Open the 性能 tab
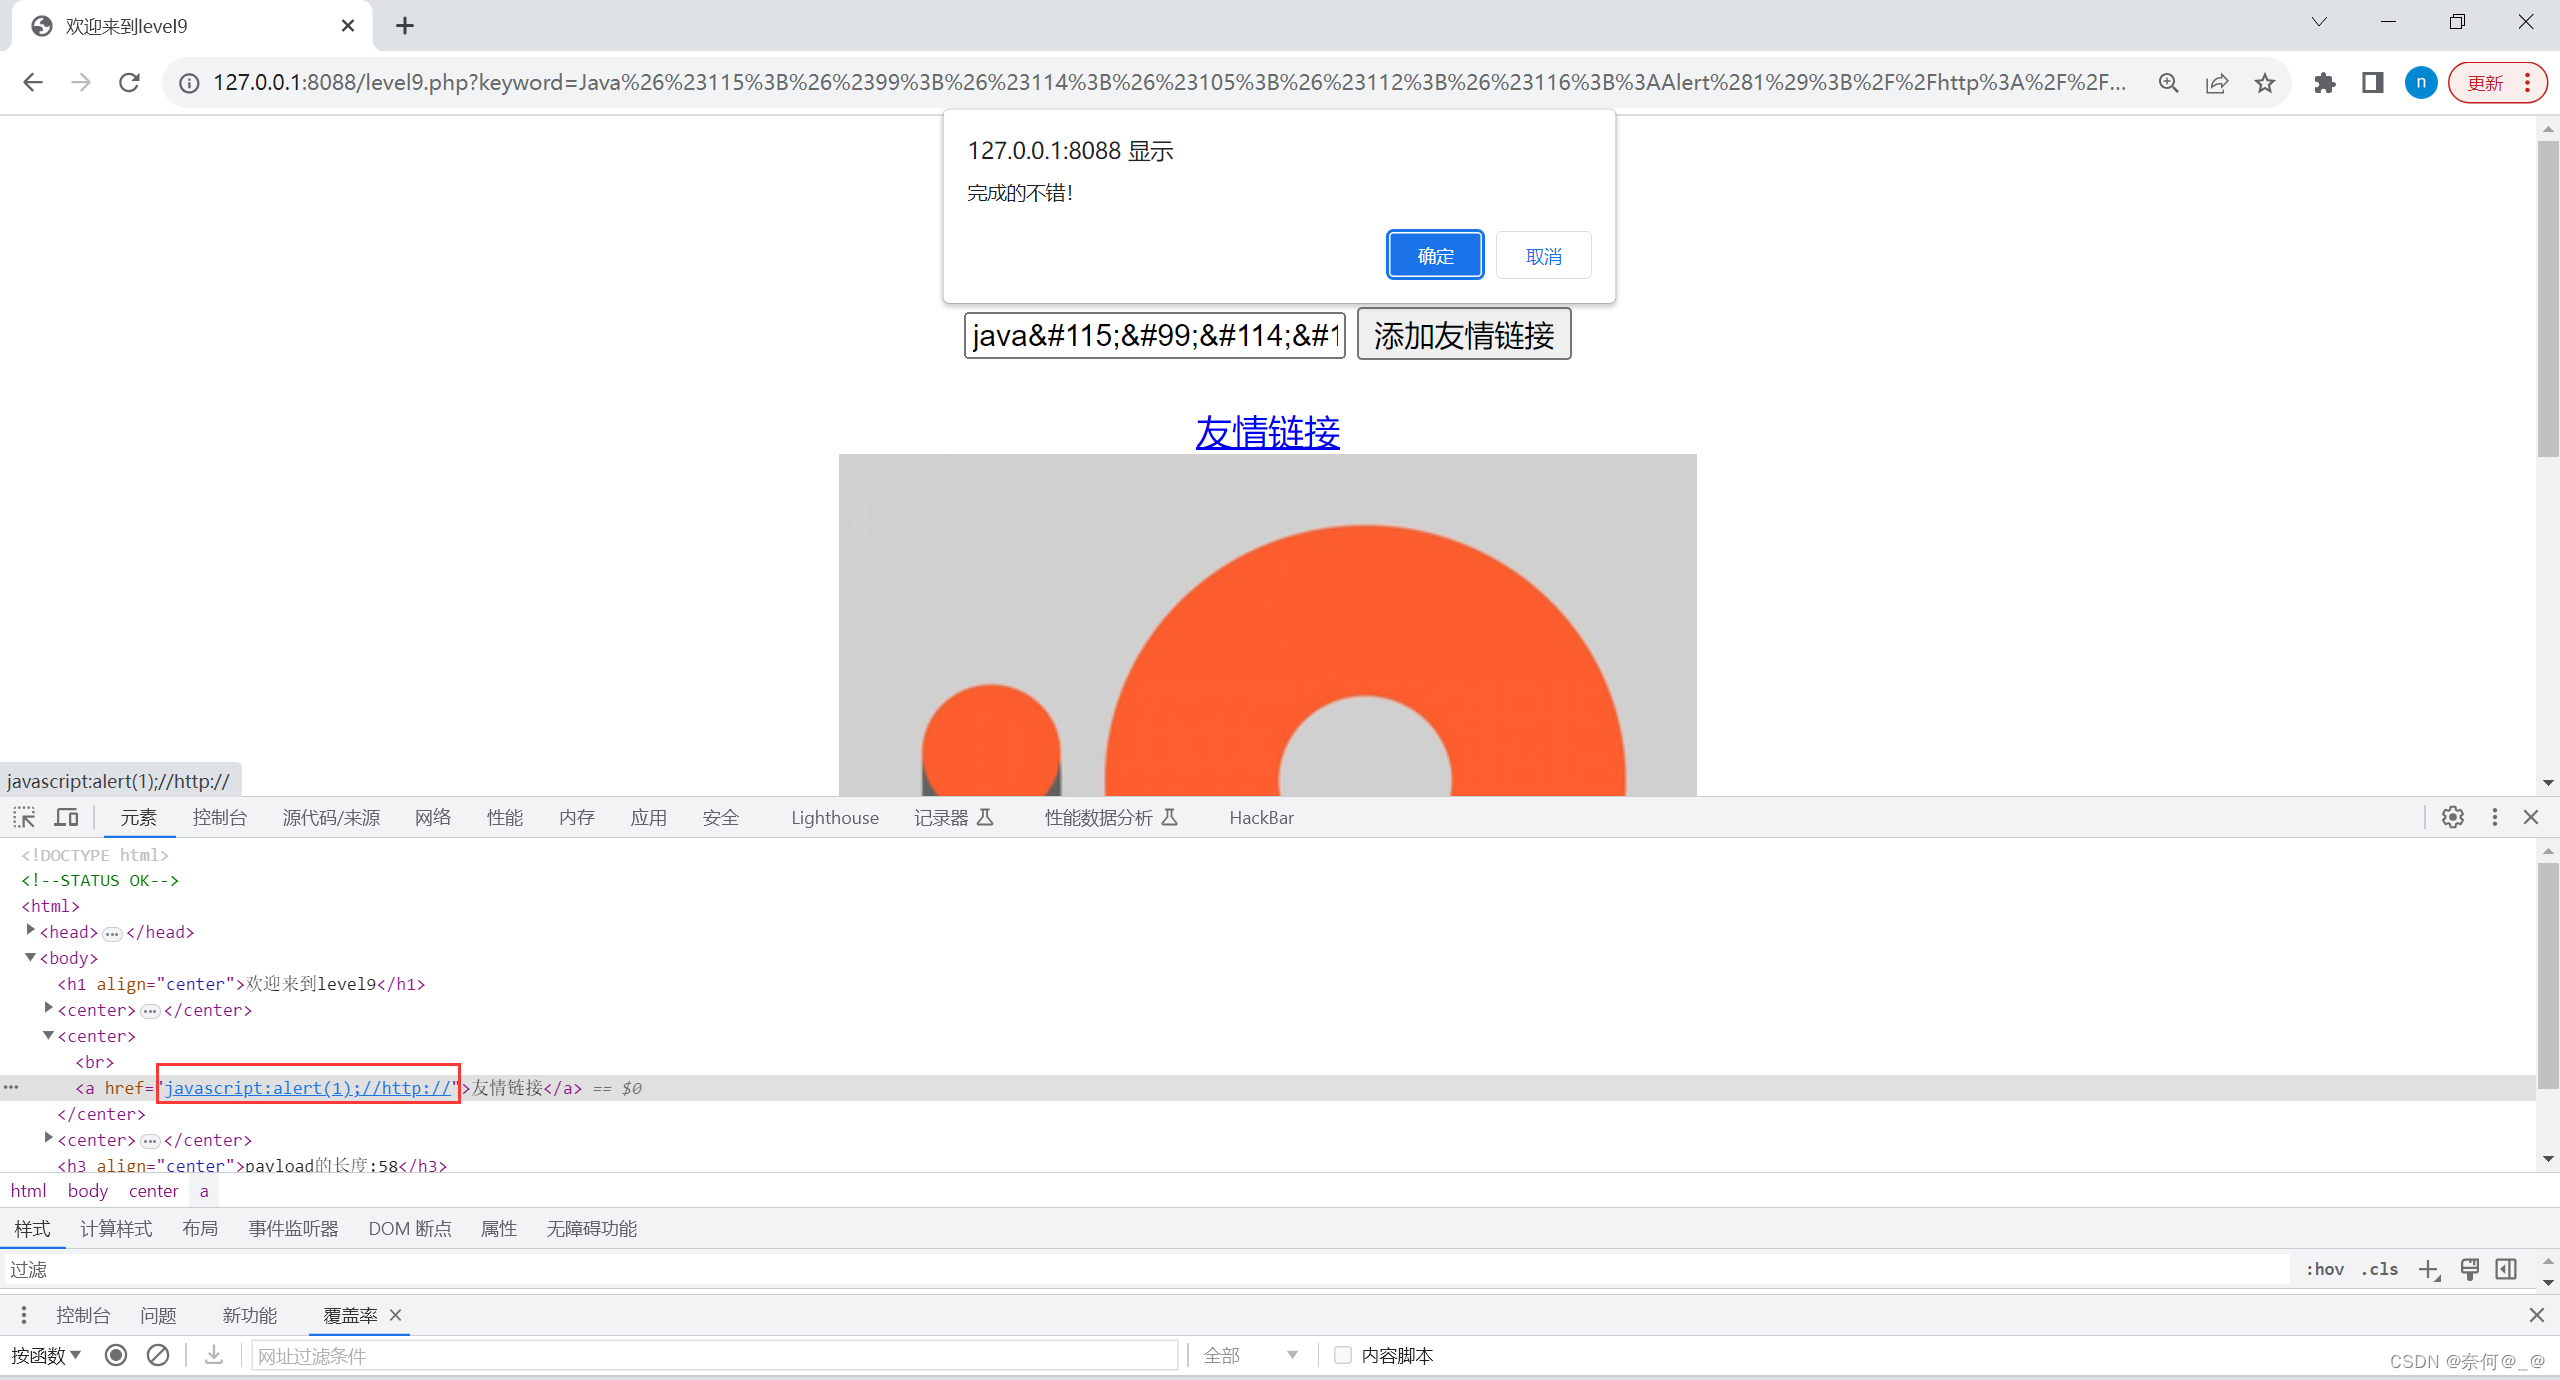 tap(505, 818)
